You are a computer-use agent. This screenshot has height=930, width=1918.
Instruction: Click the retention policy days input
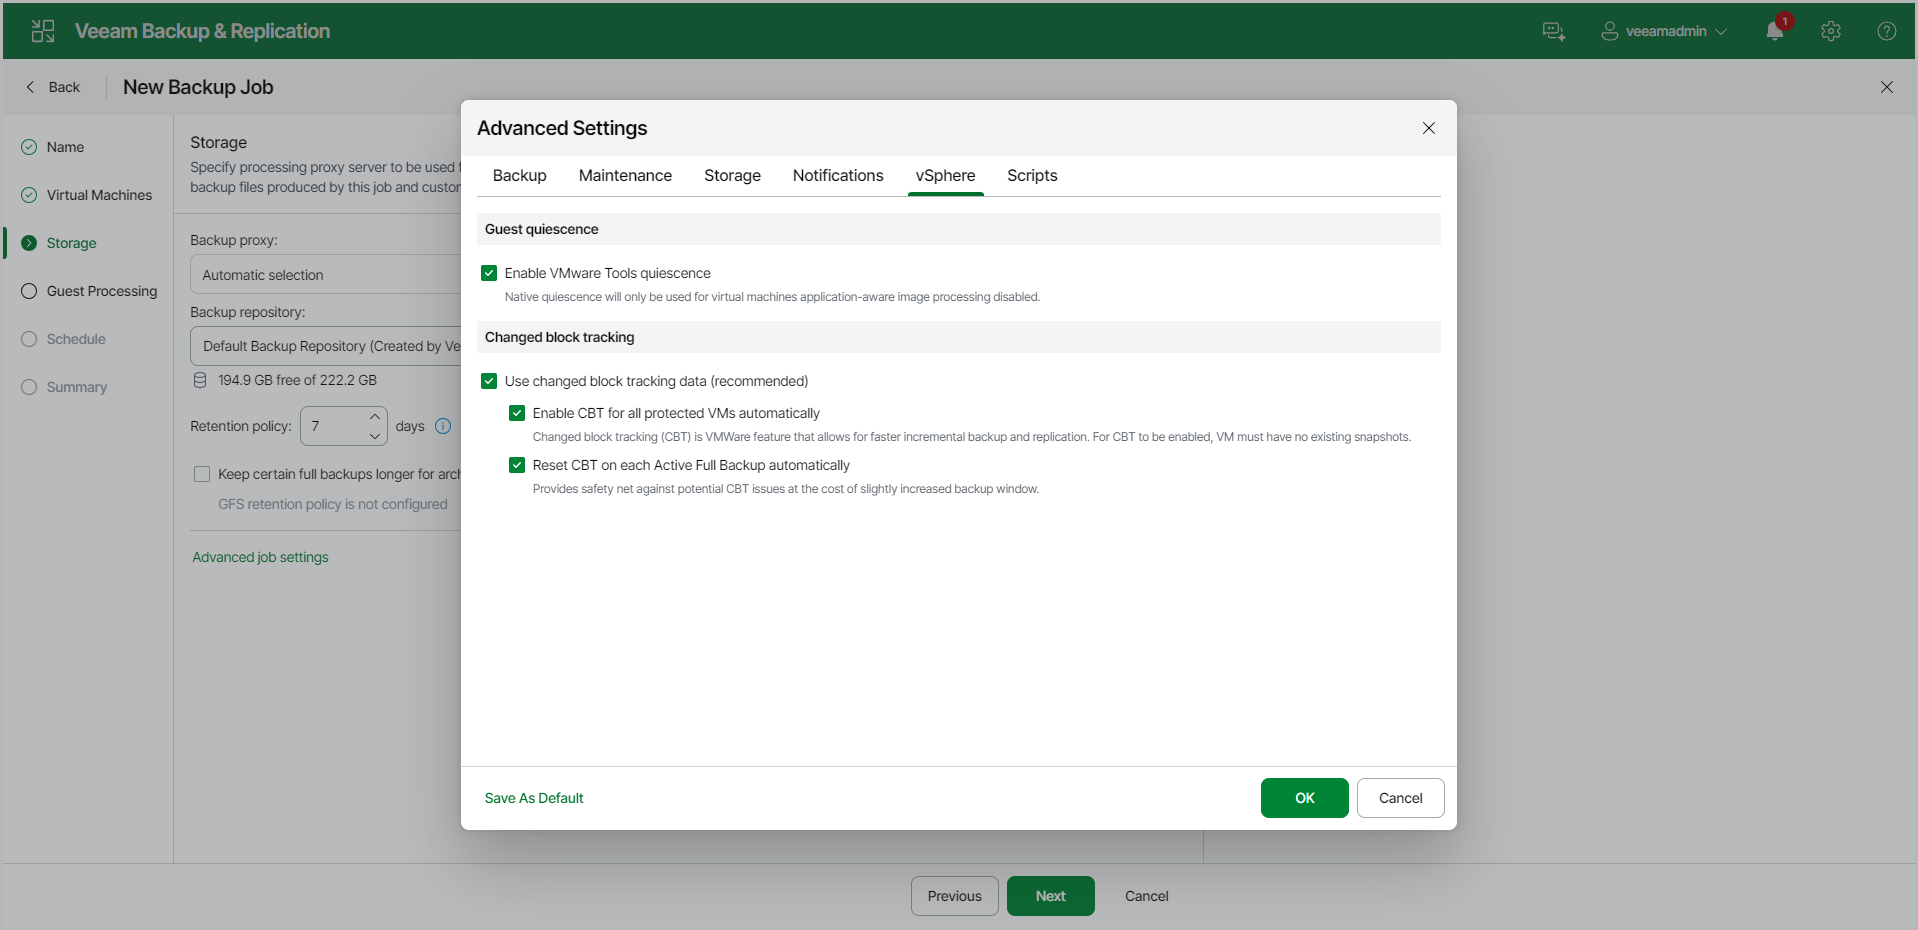332,426
